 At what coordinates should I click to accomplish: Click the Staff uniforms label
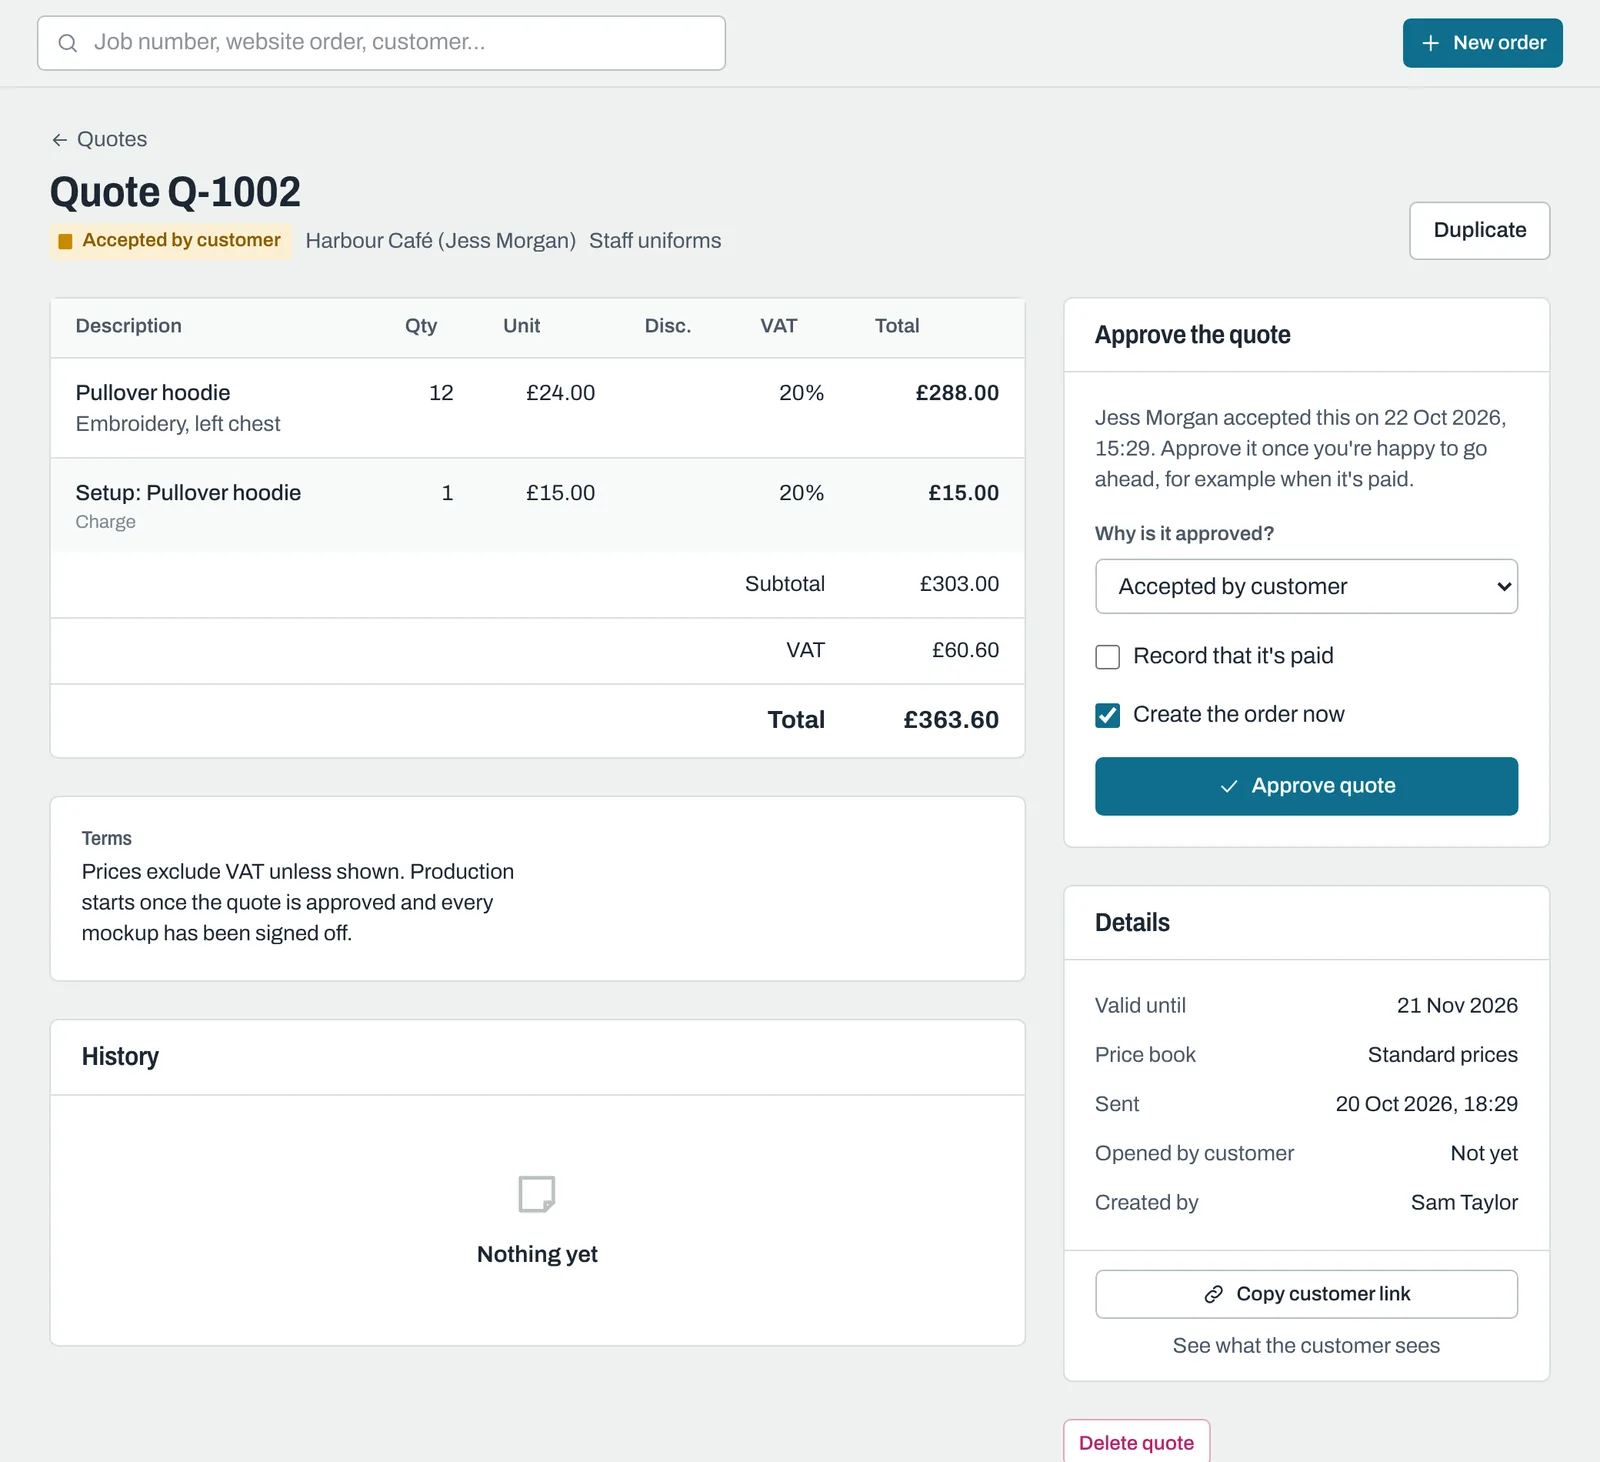click(x=655, y=241)
